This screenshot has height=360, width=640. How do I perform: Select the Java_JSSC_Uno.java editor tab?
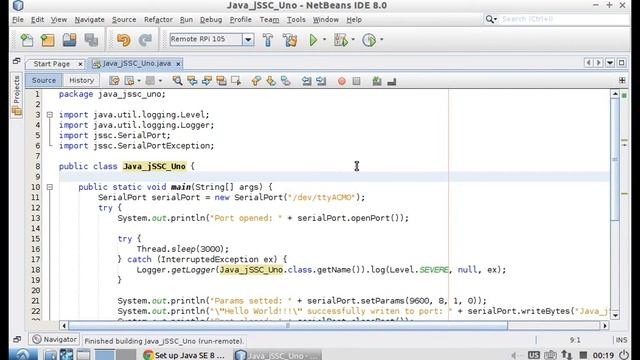pyautogui.click(x=136, y=64)
